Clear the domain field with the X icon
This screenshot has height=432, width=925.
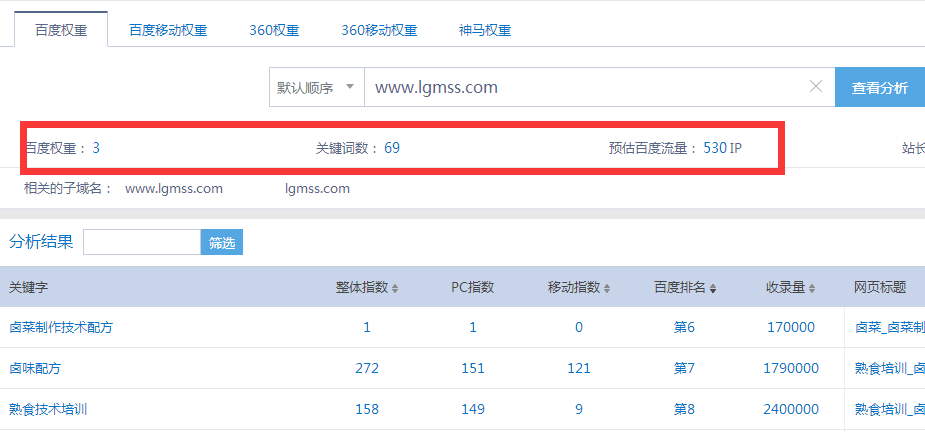(816, 87)
